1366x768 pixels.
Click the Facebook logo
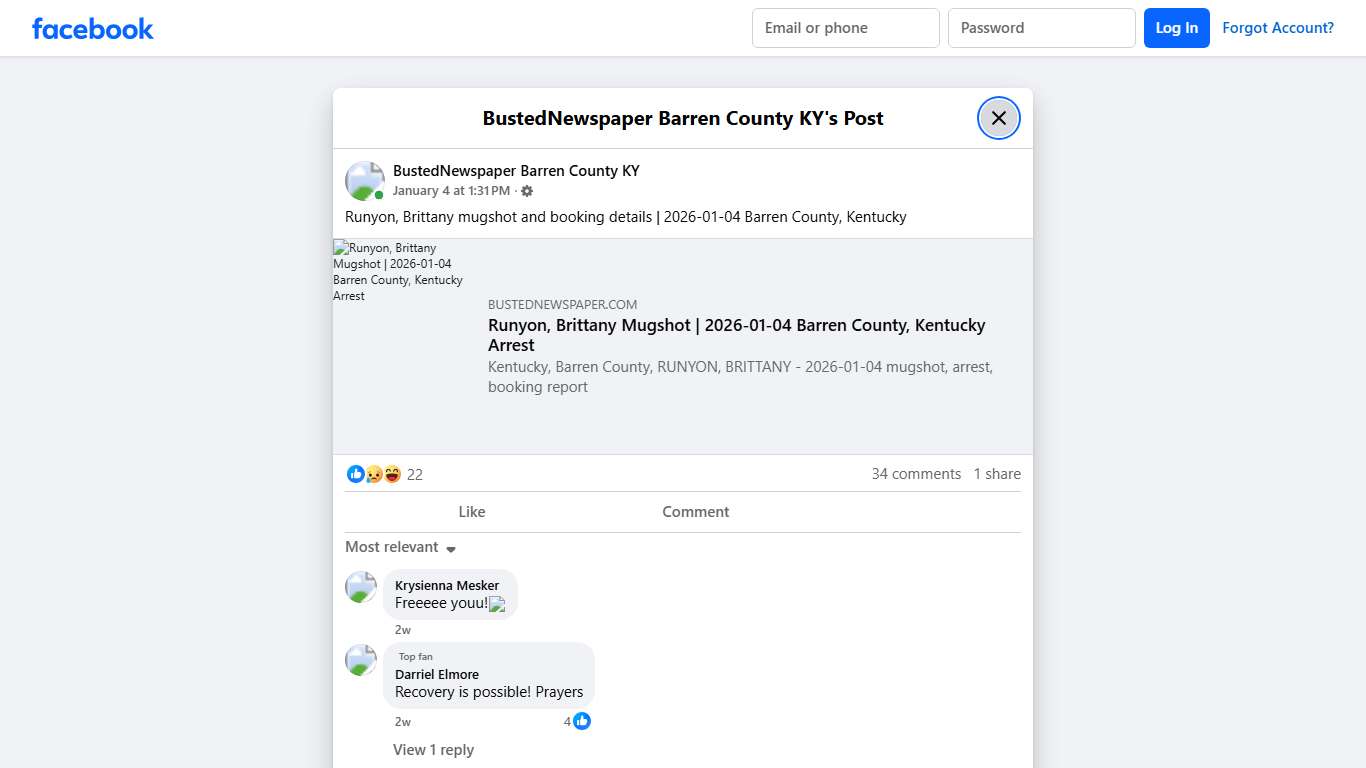pos(92,28)
